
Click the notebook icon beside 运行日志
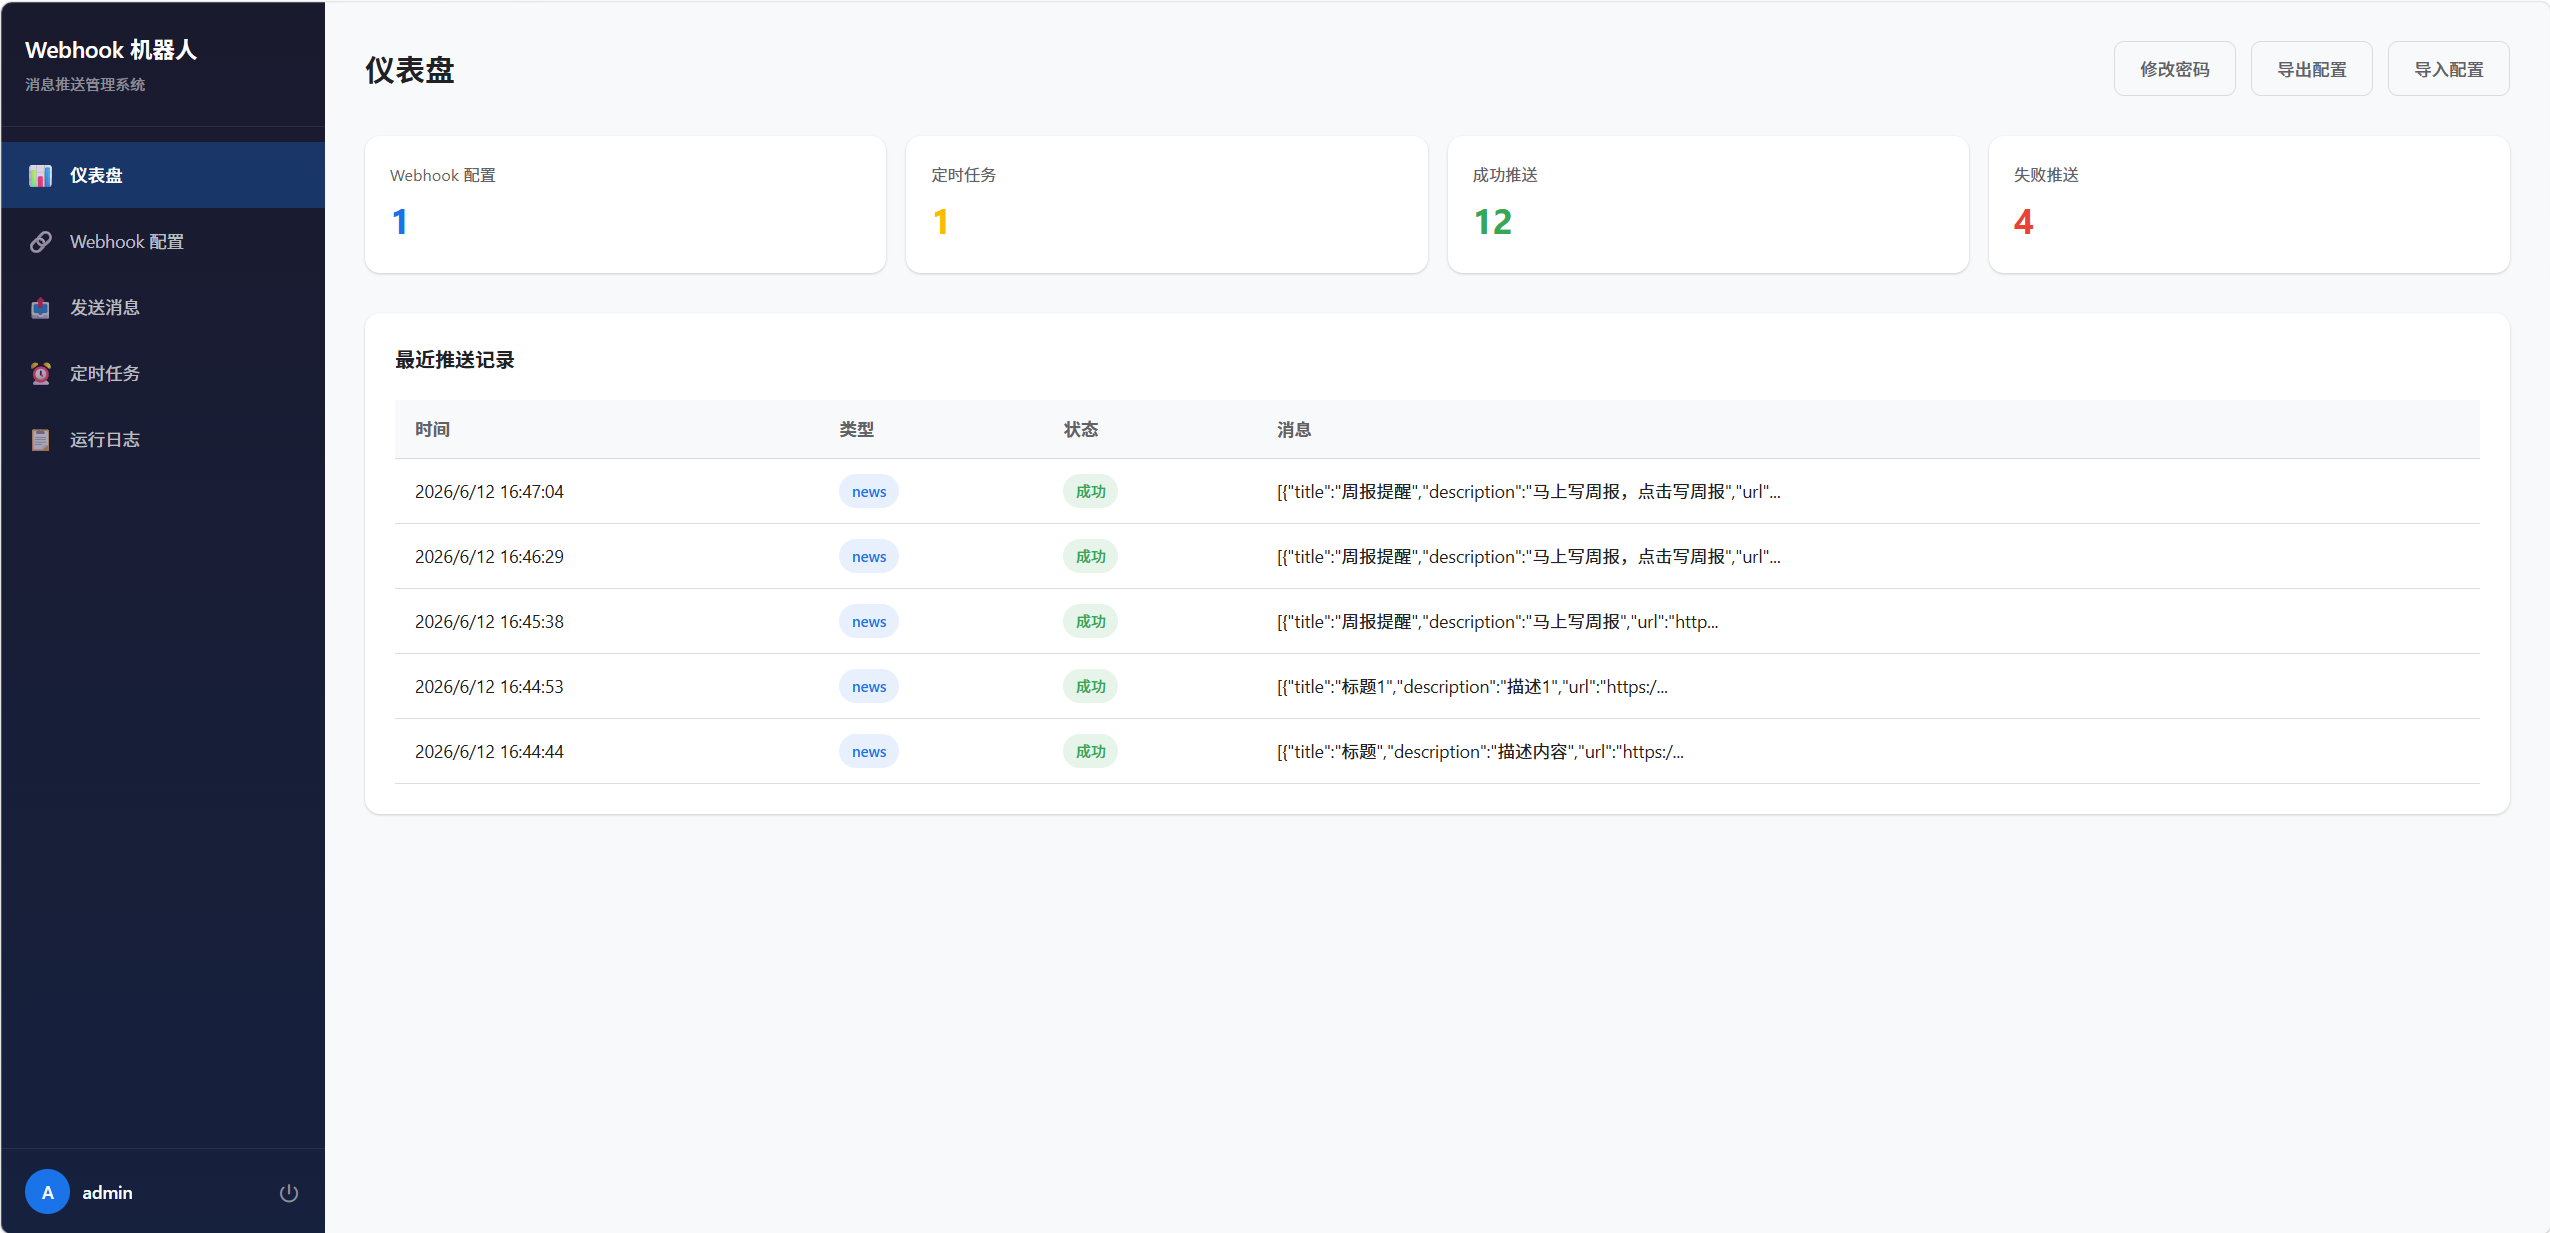(40, 440)
